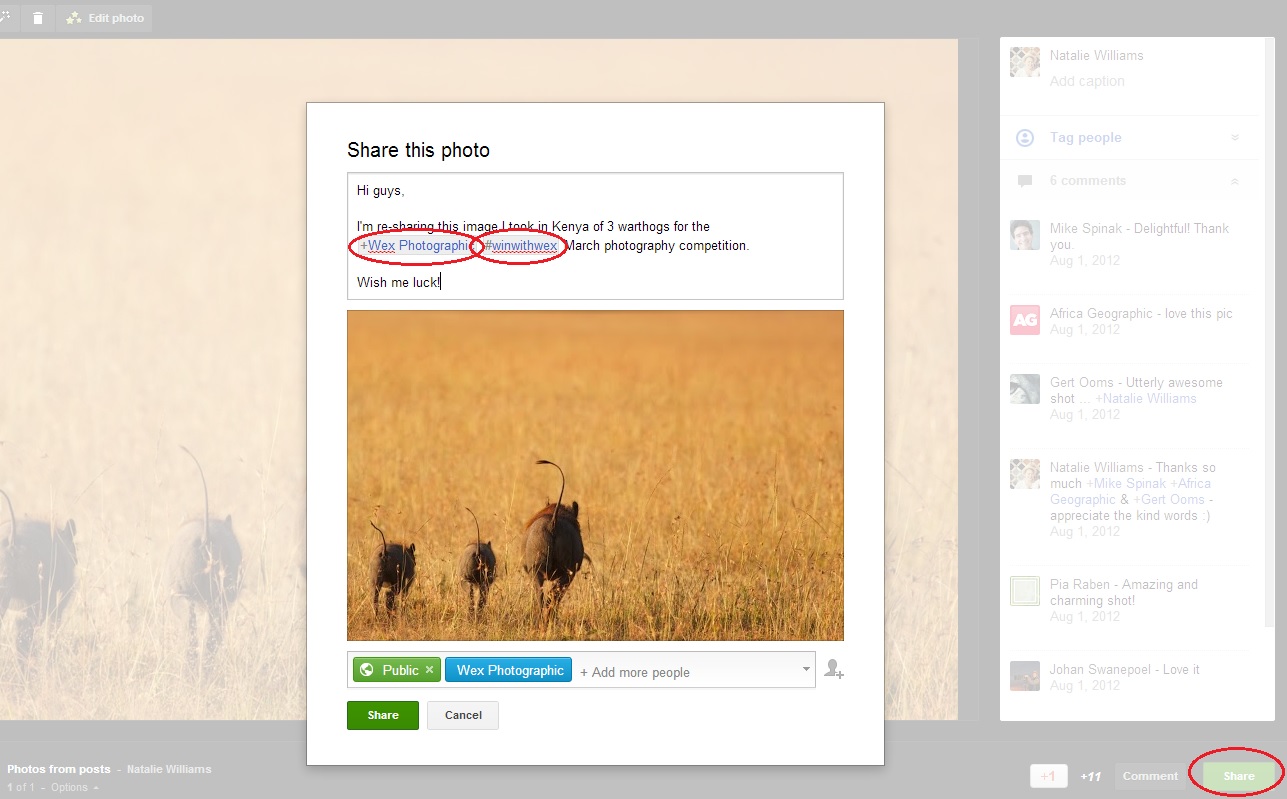Click Natalie Williams' avatar beside her thanks comment
The width and height of the screenshot is (1287, 799).
click(x=1025, y=474)
